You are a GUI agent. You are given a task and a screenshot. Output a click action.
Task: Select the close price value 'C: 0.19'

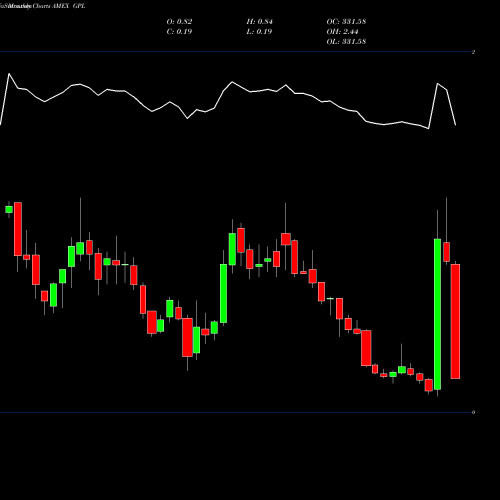coord(179,32)
